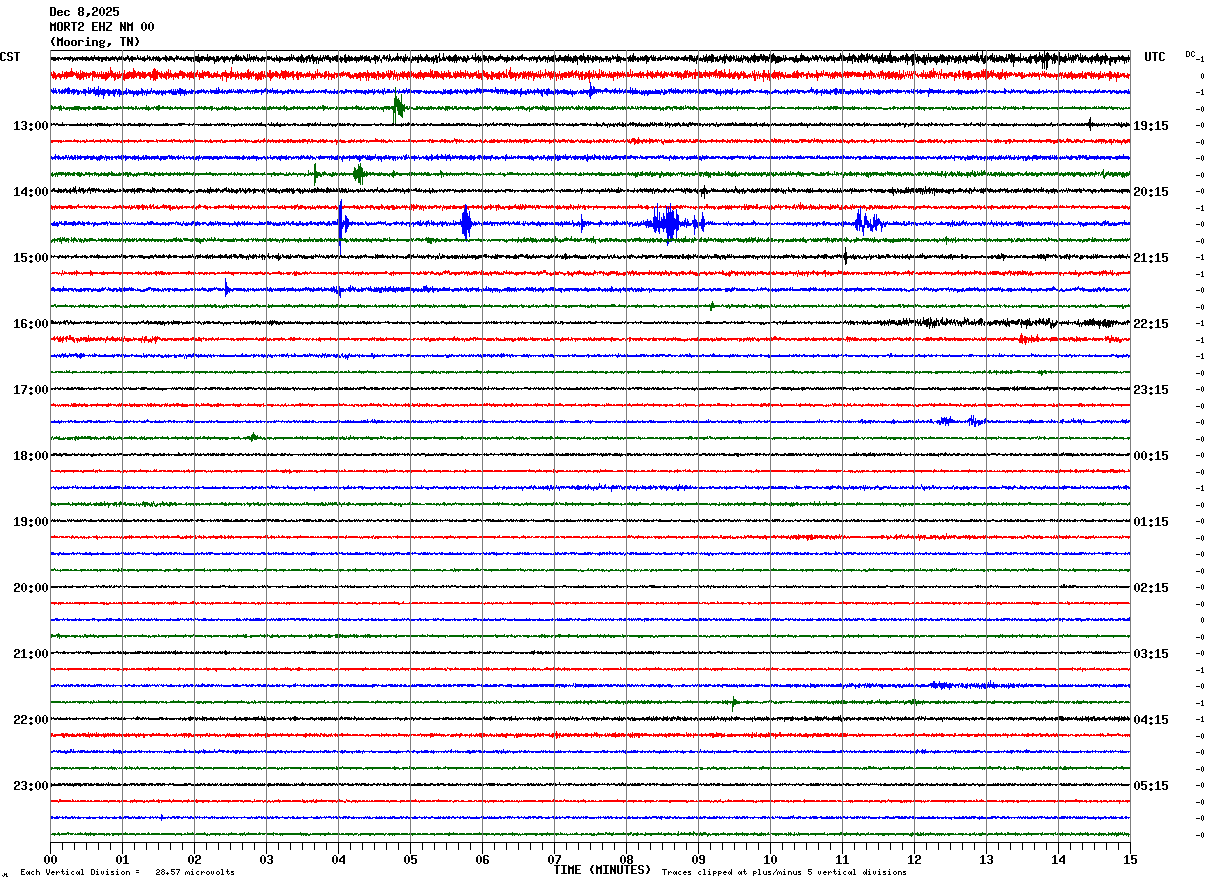Click the 04:15 UTC time label
1210x886 pixels.
click(1151, 720)
